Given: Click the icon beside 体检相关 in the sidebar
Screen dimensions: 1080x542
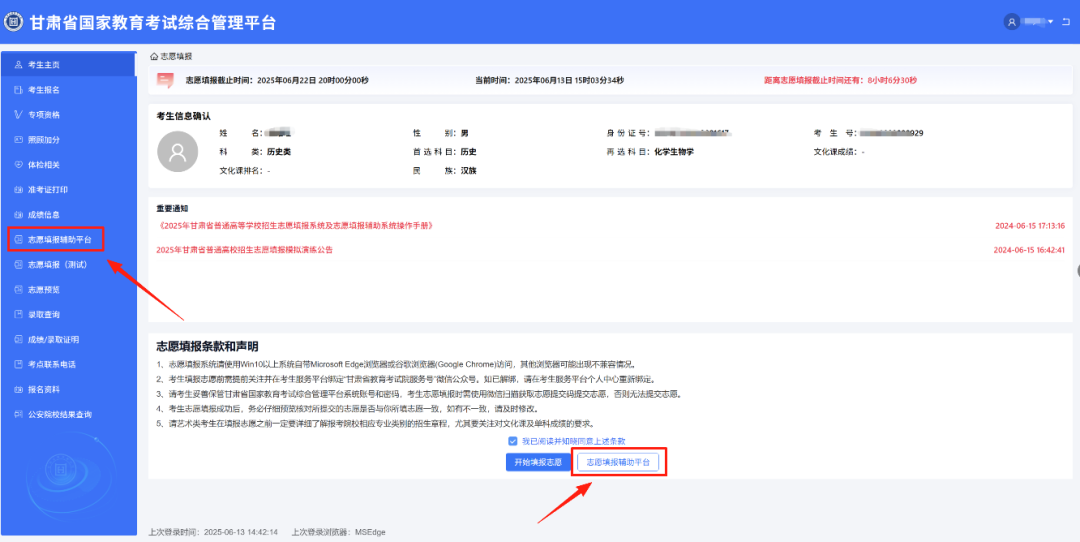Looking at the screenshot, I should pos(18,165).
